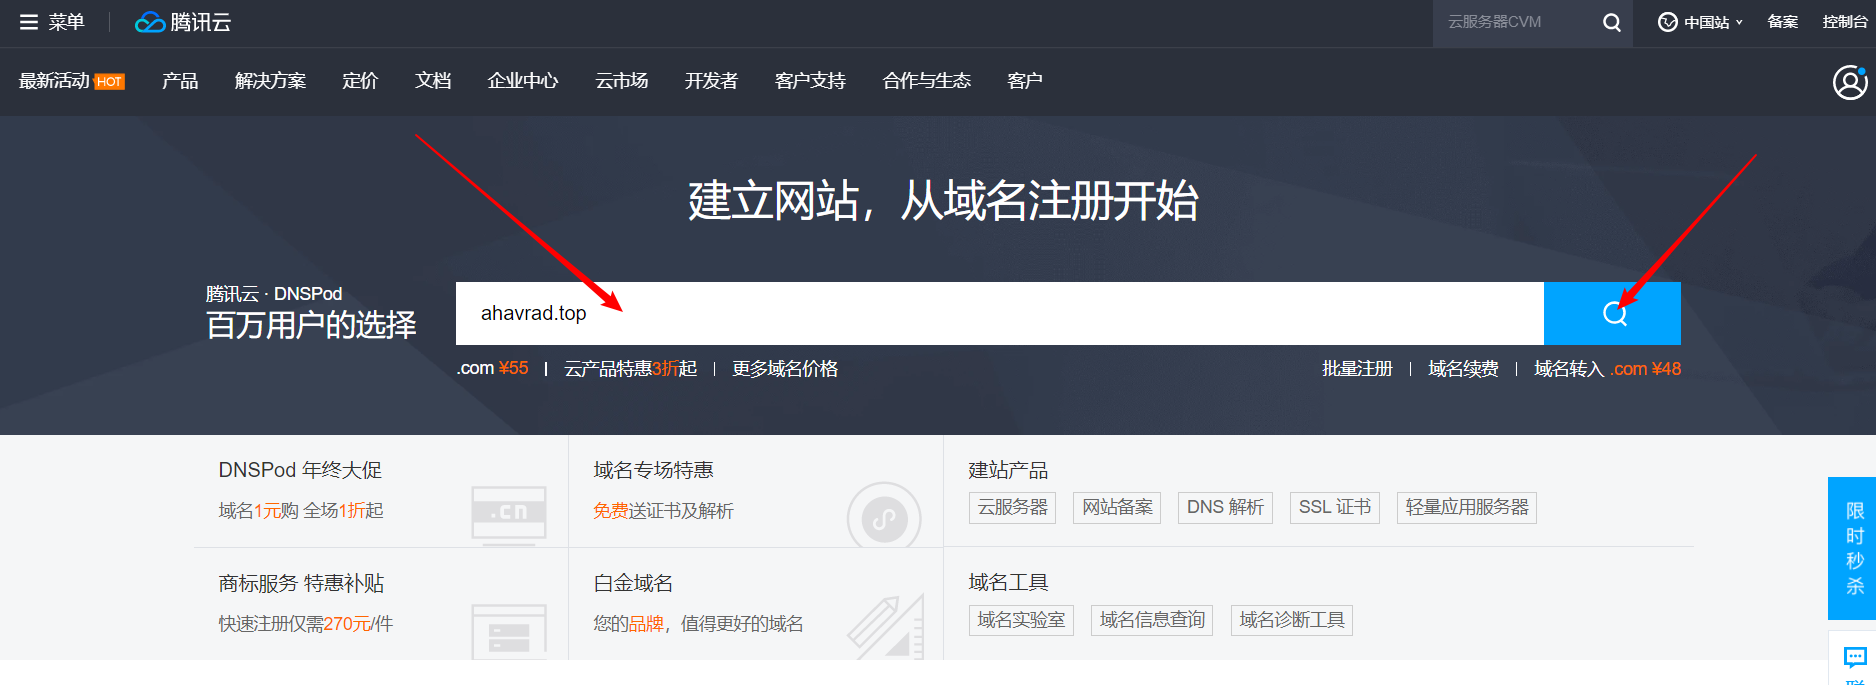Open the 域名实验室 tool button
Viewport: 1876px width, 685px height.
(1021, 621)
